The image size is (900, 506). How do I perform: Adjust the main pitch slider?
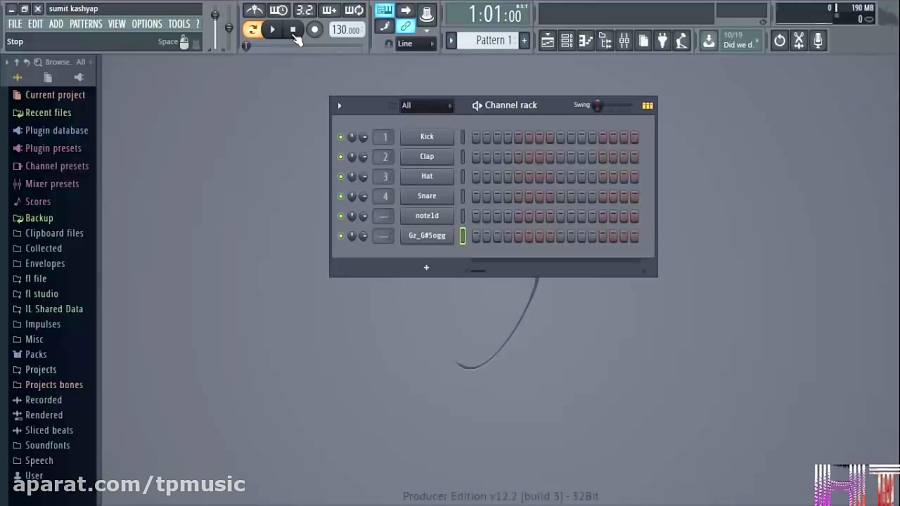click(x=228, y=27)
